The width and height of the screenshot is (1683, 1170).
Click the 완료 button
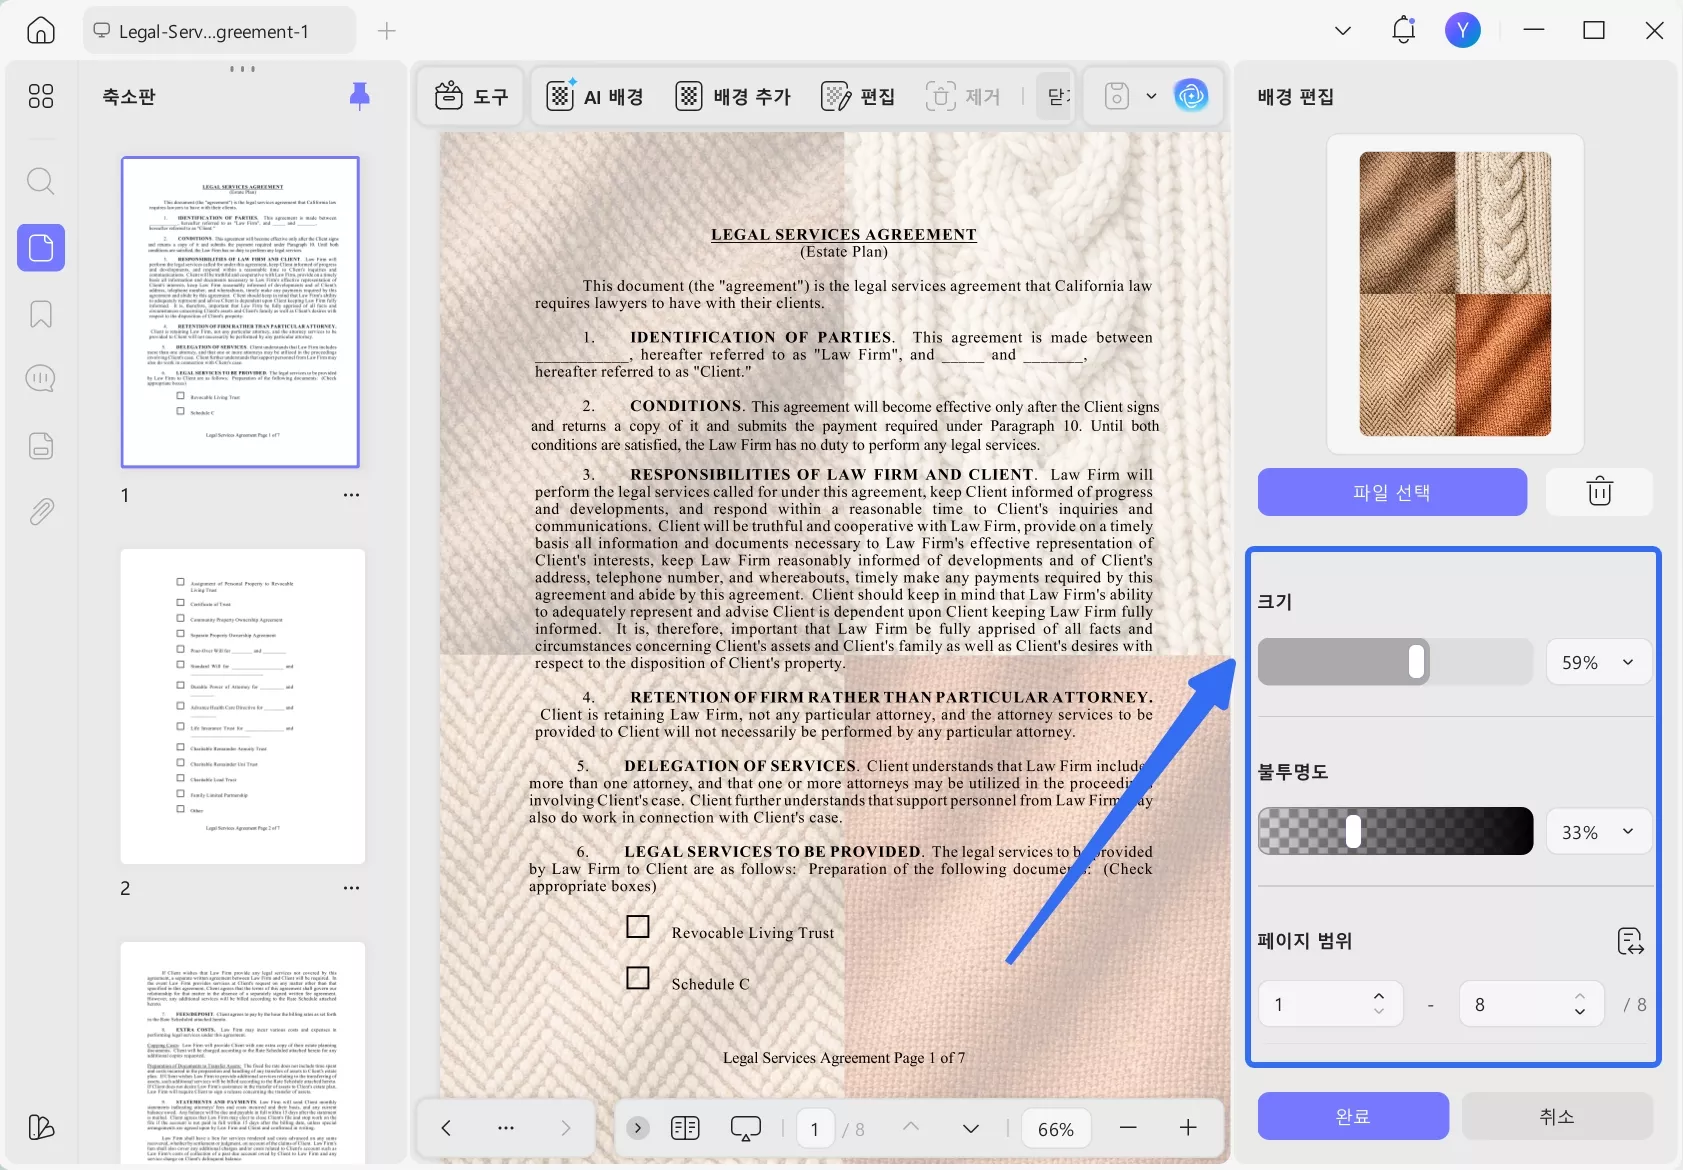pyautogui.click(x=1353, y=1116)
